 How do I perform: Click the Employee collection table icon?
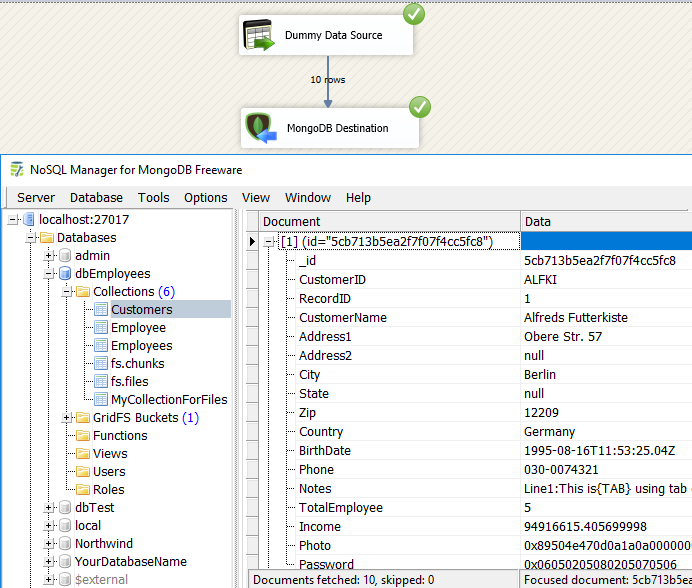[x=101, y=328]
